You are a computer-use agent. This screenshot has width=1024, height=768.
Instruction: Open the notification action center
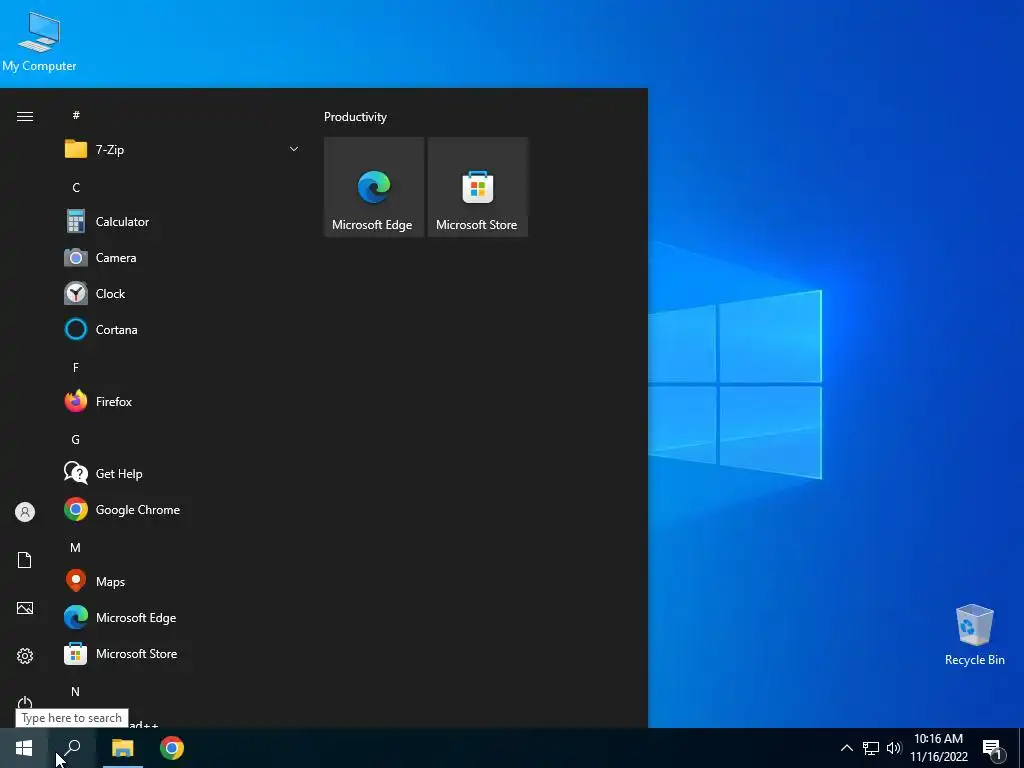(x=992, y=749)
